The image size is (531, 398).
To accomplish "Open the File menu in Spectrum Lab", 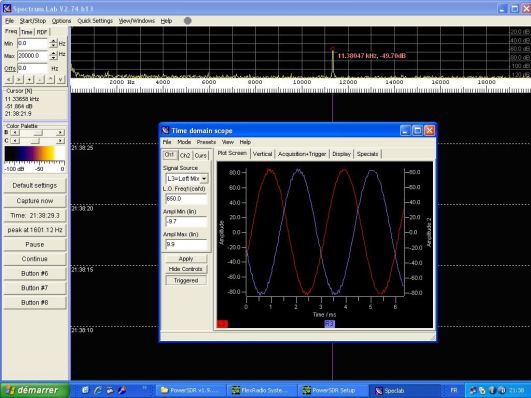I will [x=9, y=21].
